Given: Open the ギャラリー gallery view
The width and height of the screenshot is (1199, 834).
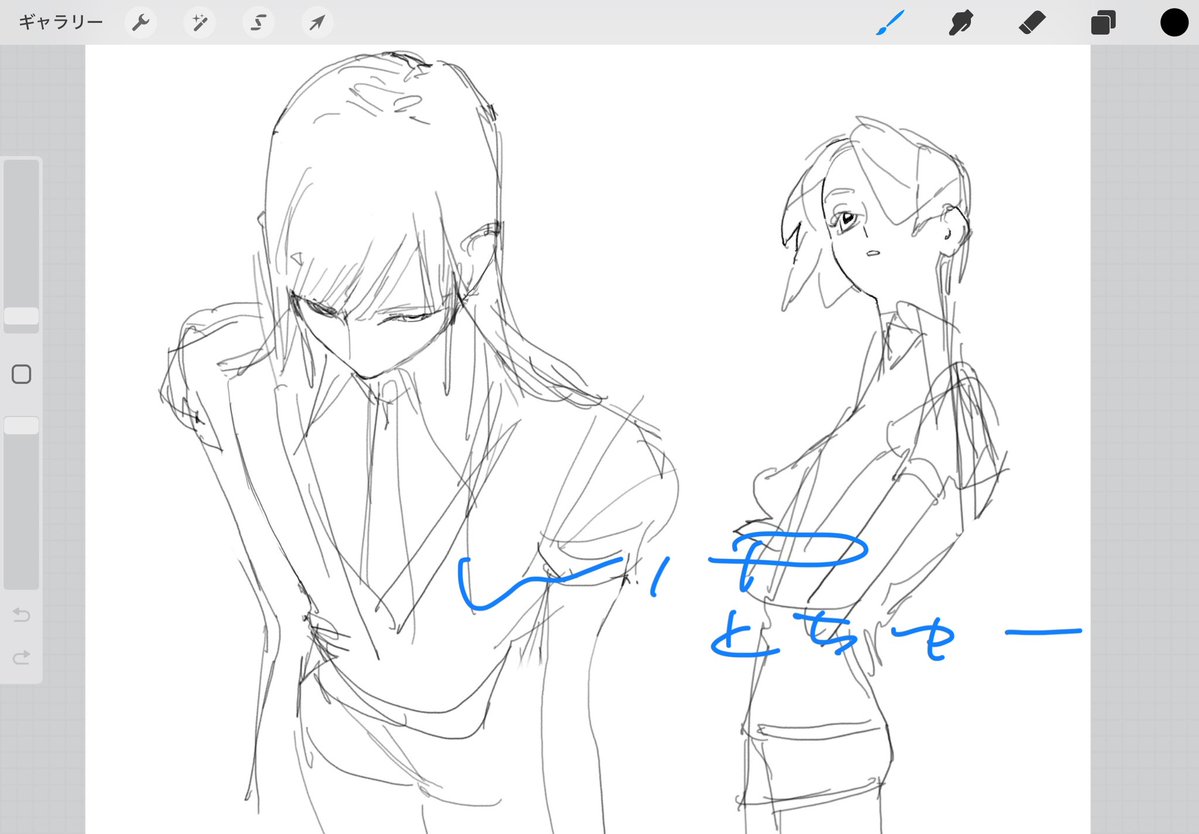Looking at the screenshot, I should (x=60, y=22).
